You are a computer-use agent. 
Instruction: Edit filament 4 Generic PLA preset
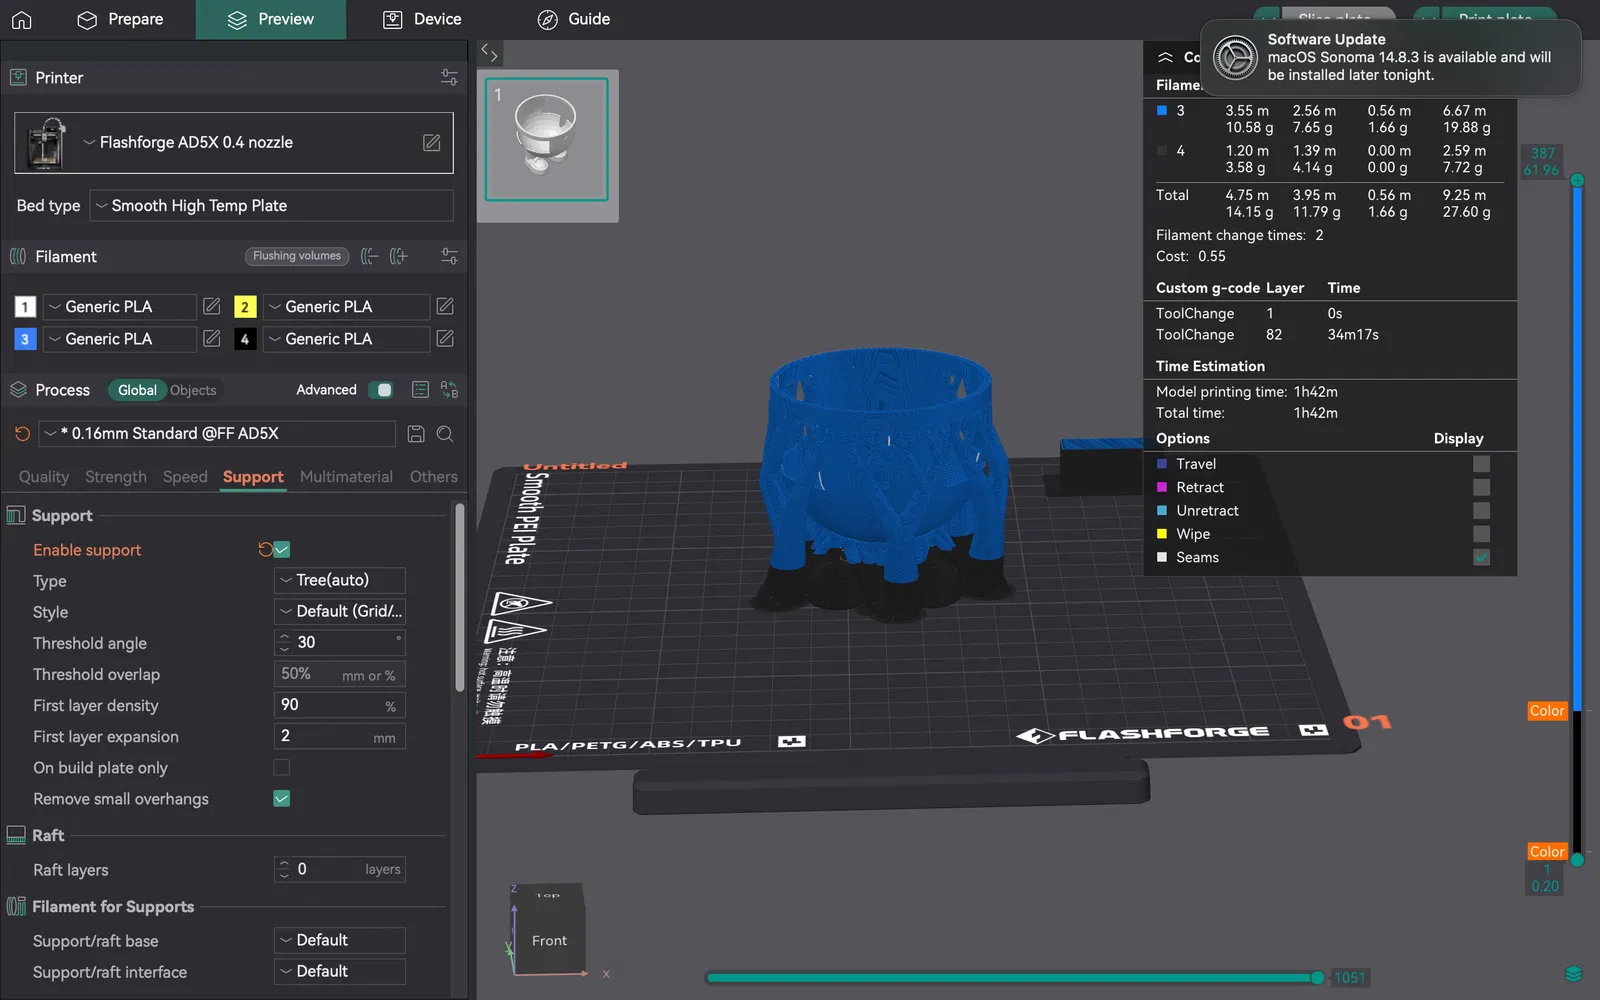coord(445,339)
